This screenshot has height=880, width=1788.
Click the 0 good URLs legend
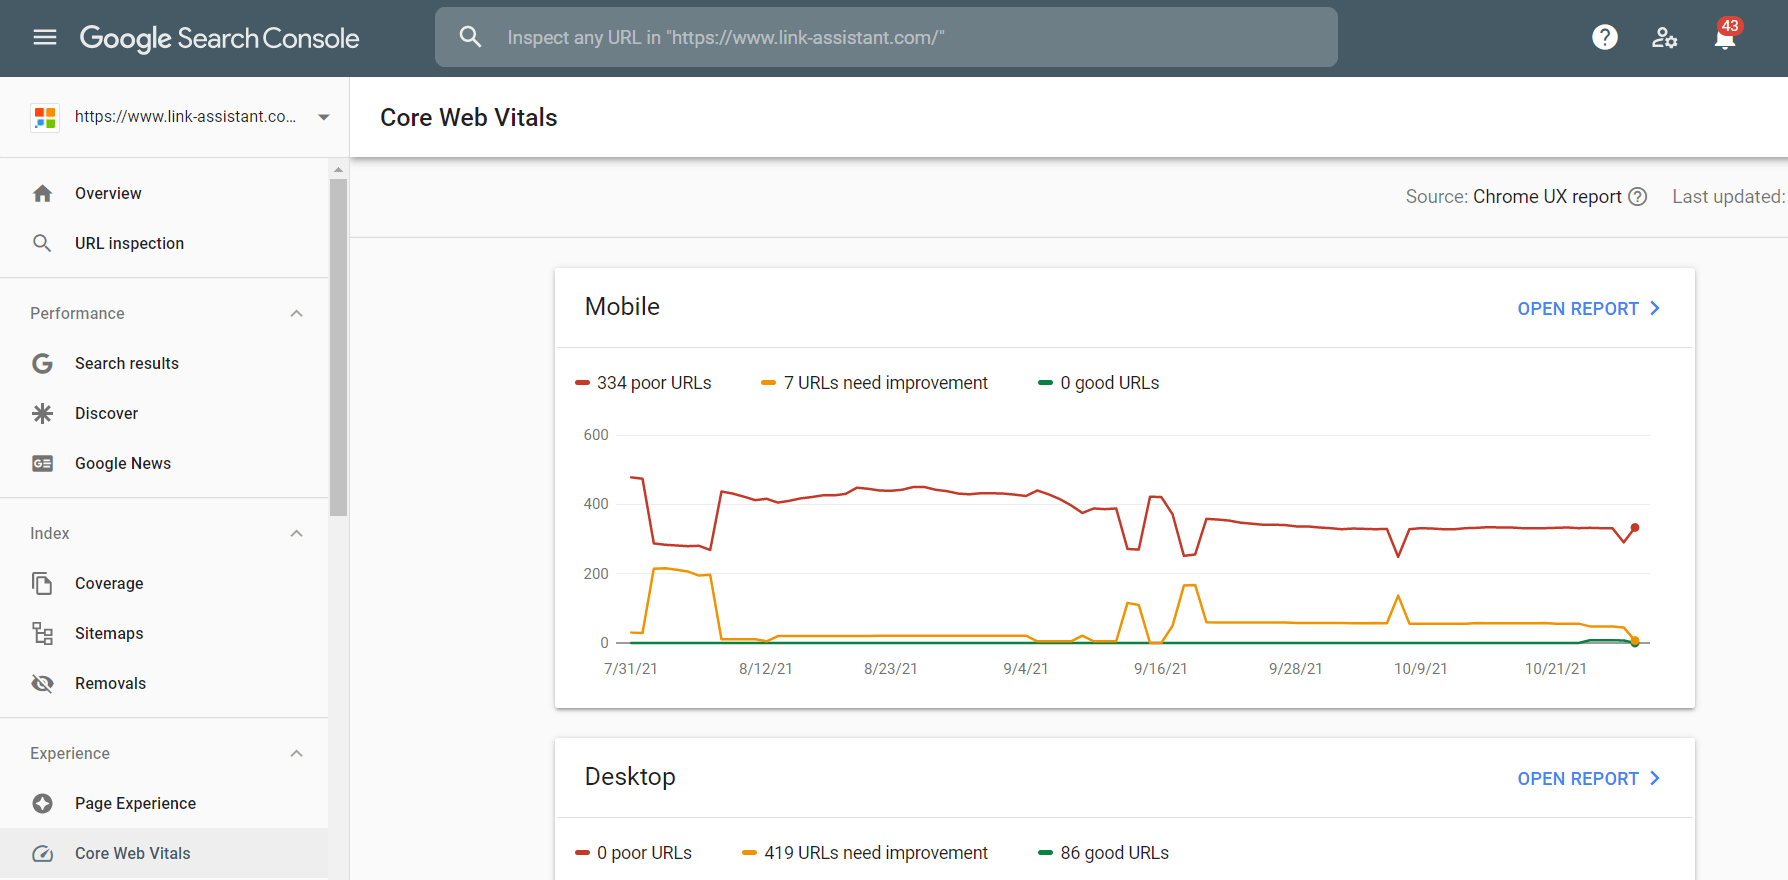pos(1098,383)
